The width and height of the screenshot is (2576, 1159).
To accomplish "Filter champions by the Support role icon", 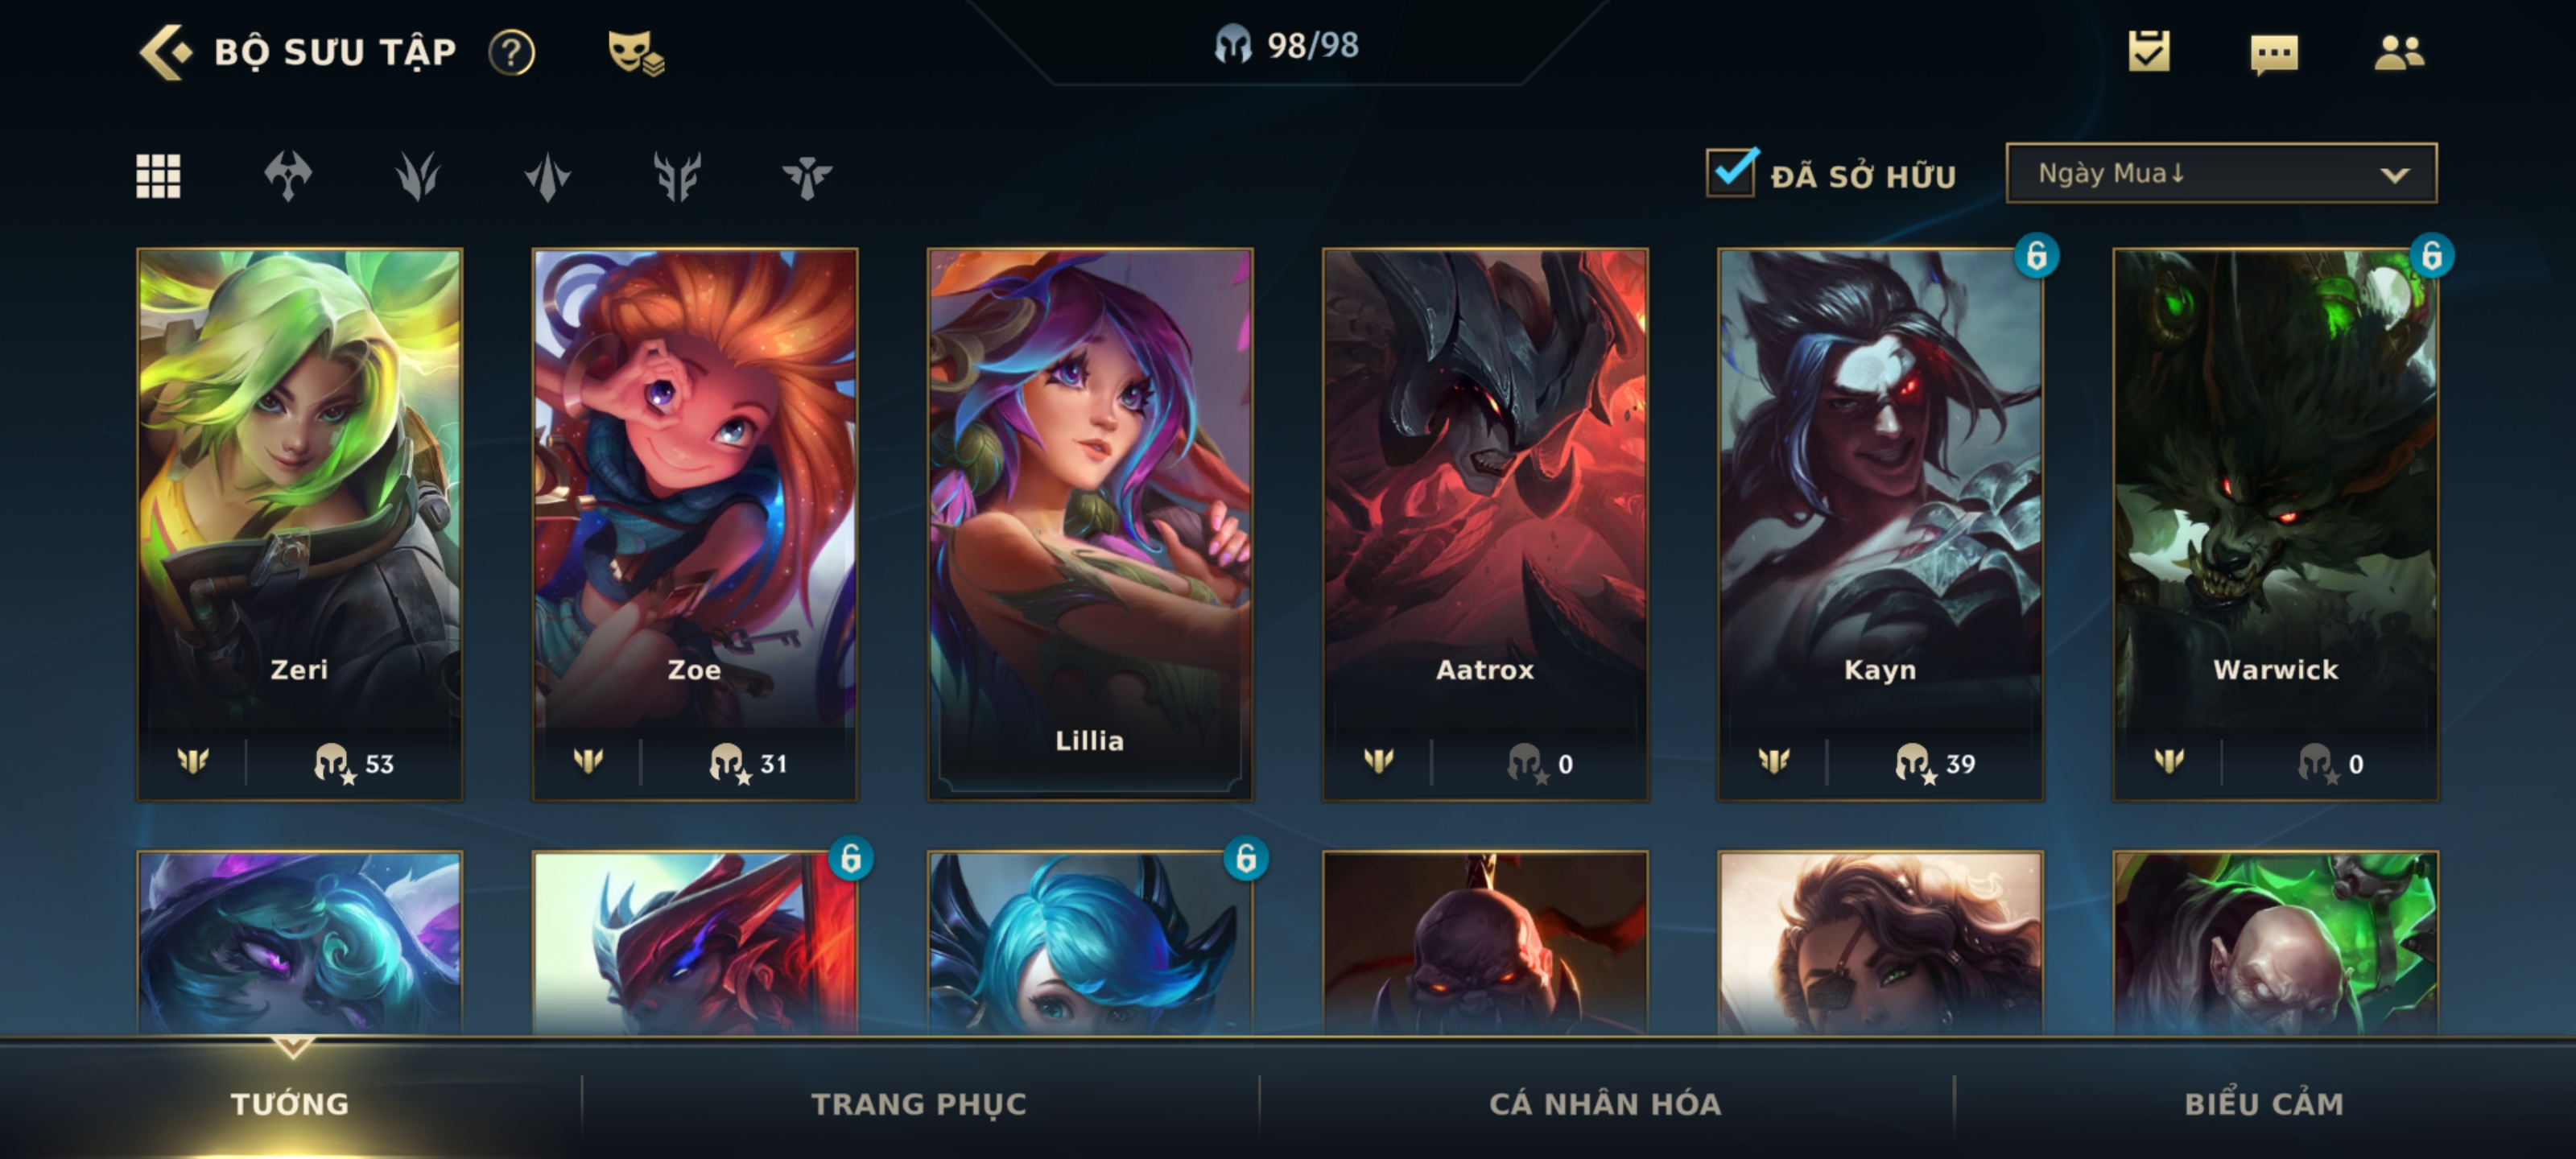I will 807,176.
